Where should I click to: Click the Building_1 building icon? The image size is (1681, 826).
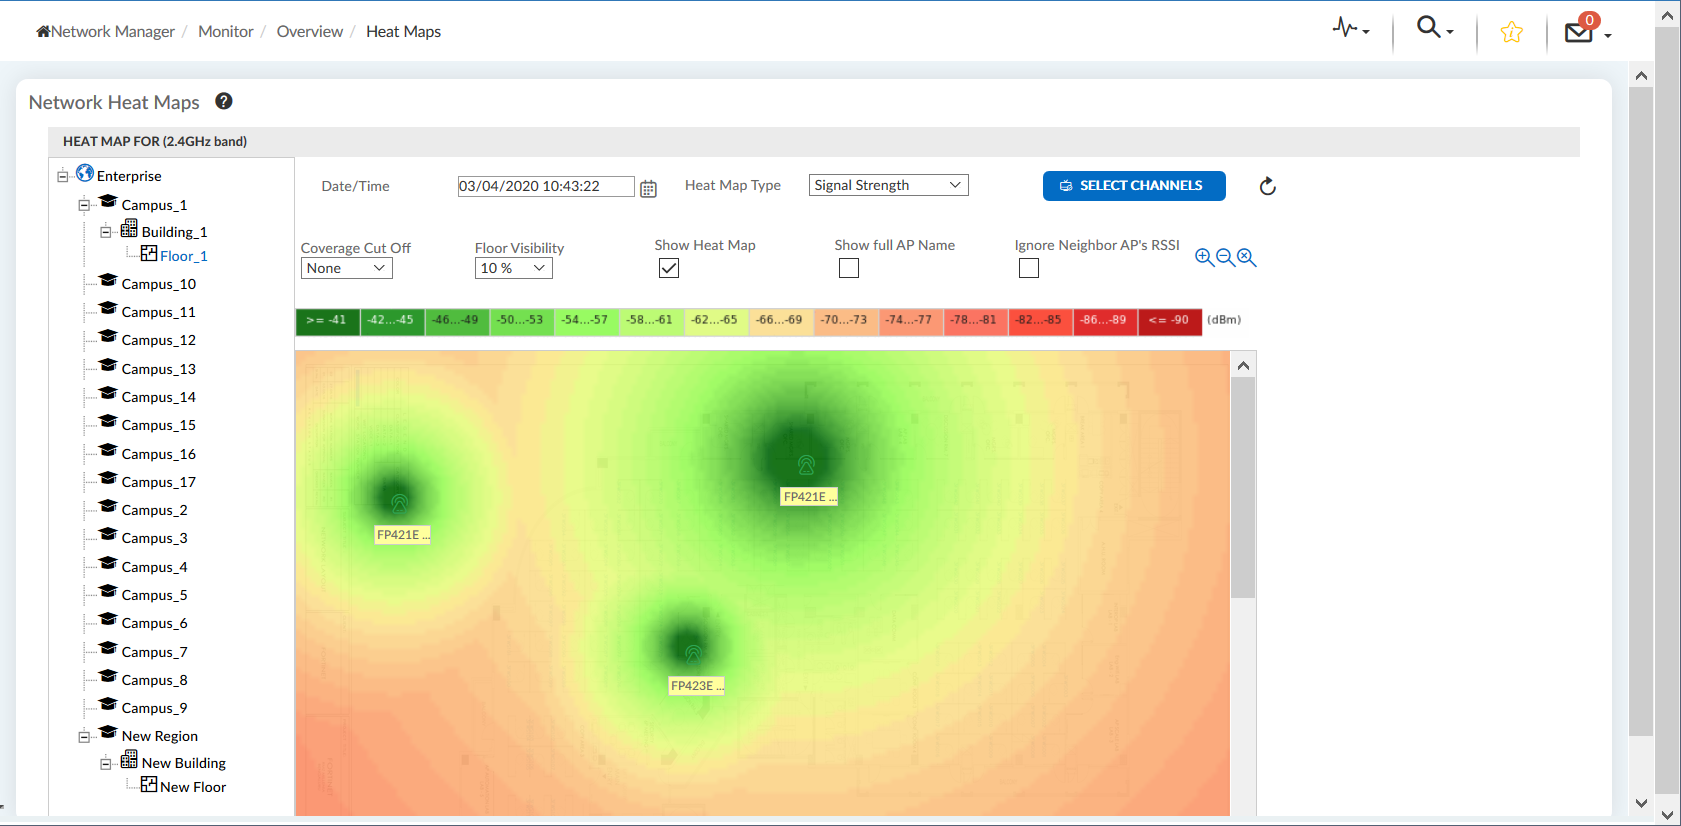(129, 229)
